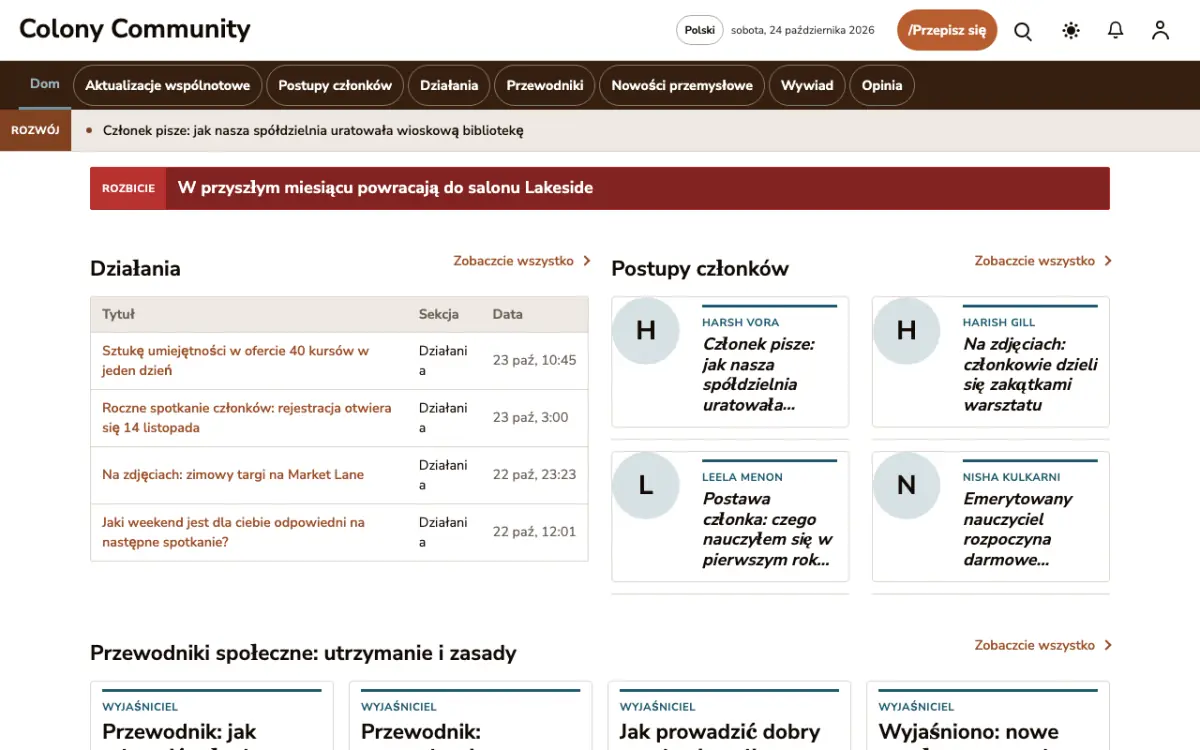Viewport: 1200px width, 750px height.
Task: Open Leela Menon's article Postawa członka
Action: coord(768,529)
